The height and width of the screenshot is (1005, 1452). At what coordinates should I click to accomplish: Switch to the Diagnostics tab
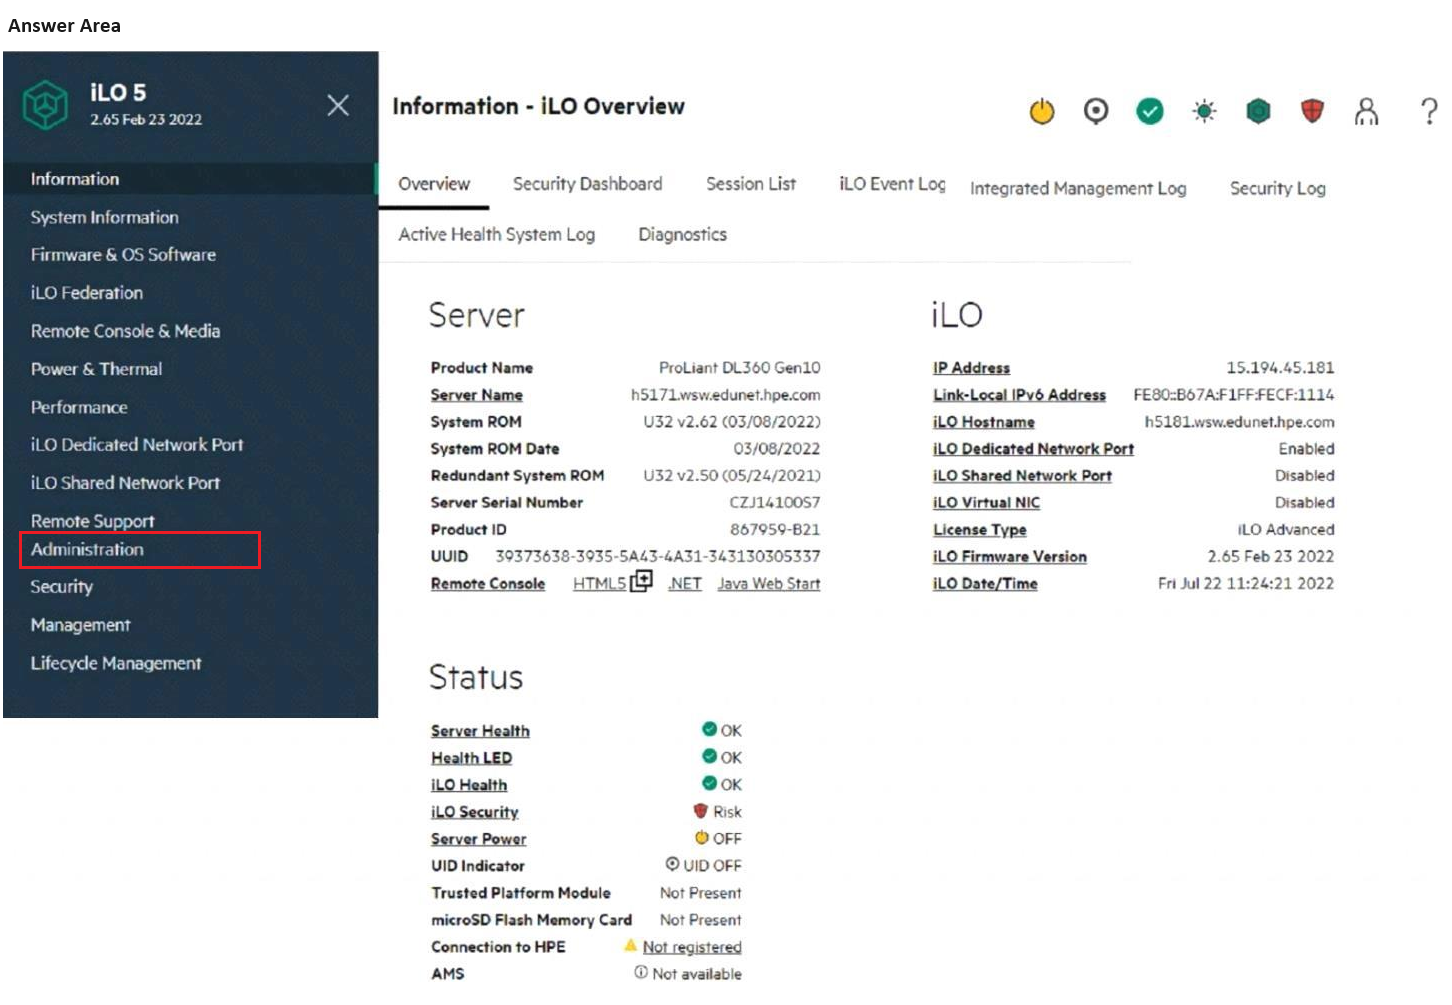[683, 234]
